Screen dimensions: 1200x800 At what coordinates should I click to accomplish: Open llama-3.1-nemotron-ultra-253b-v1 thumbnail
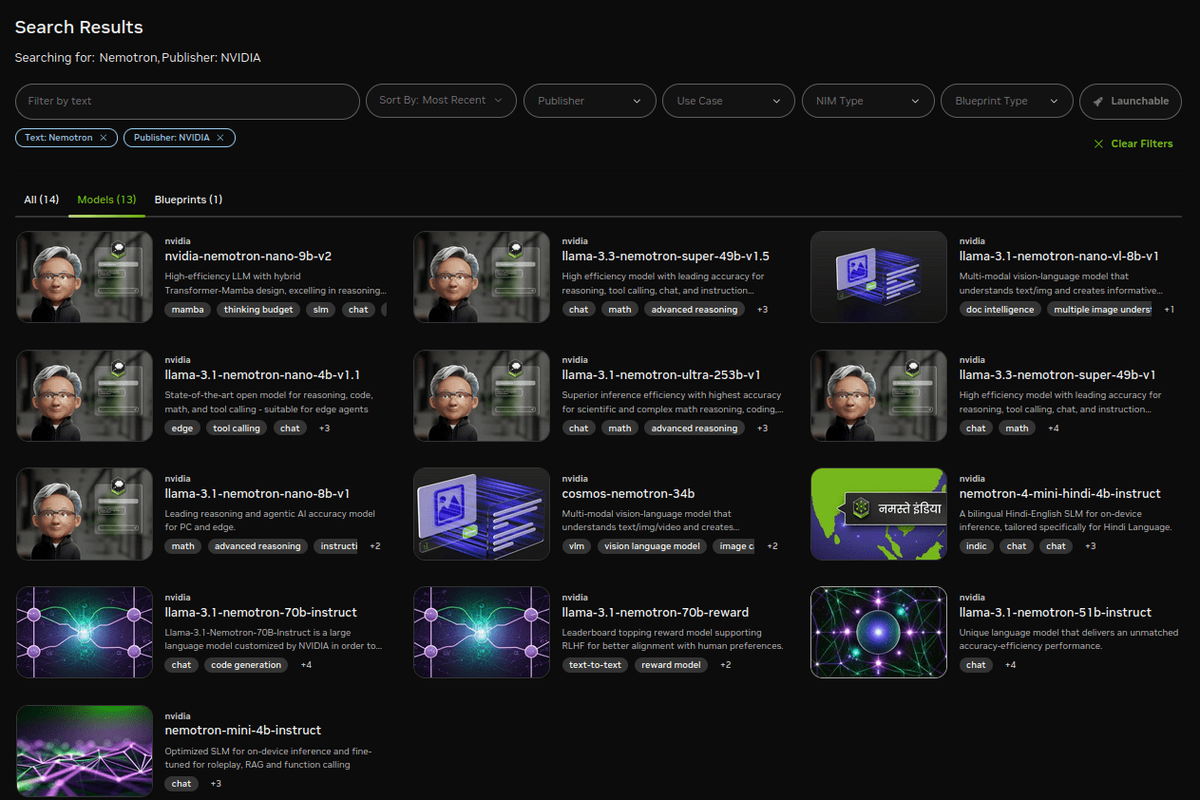[x=482, y=396]
